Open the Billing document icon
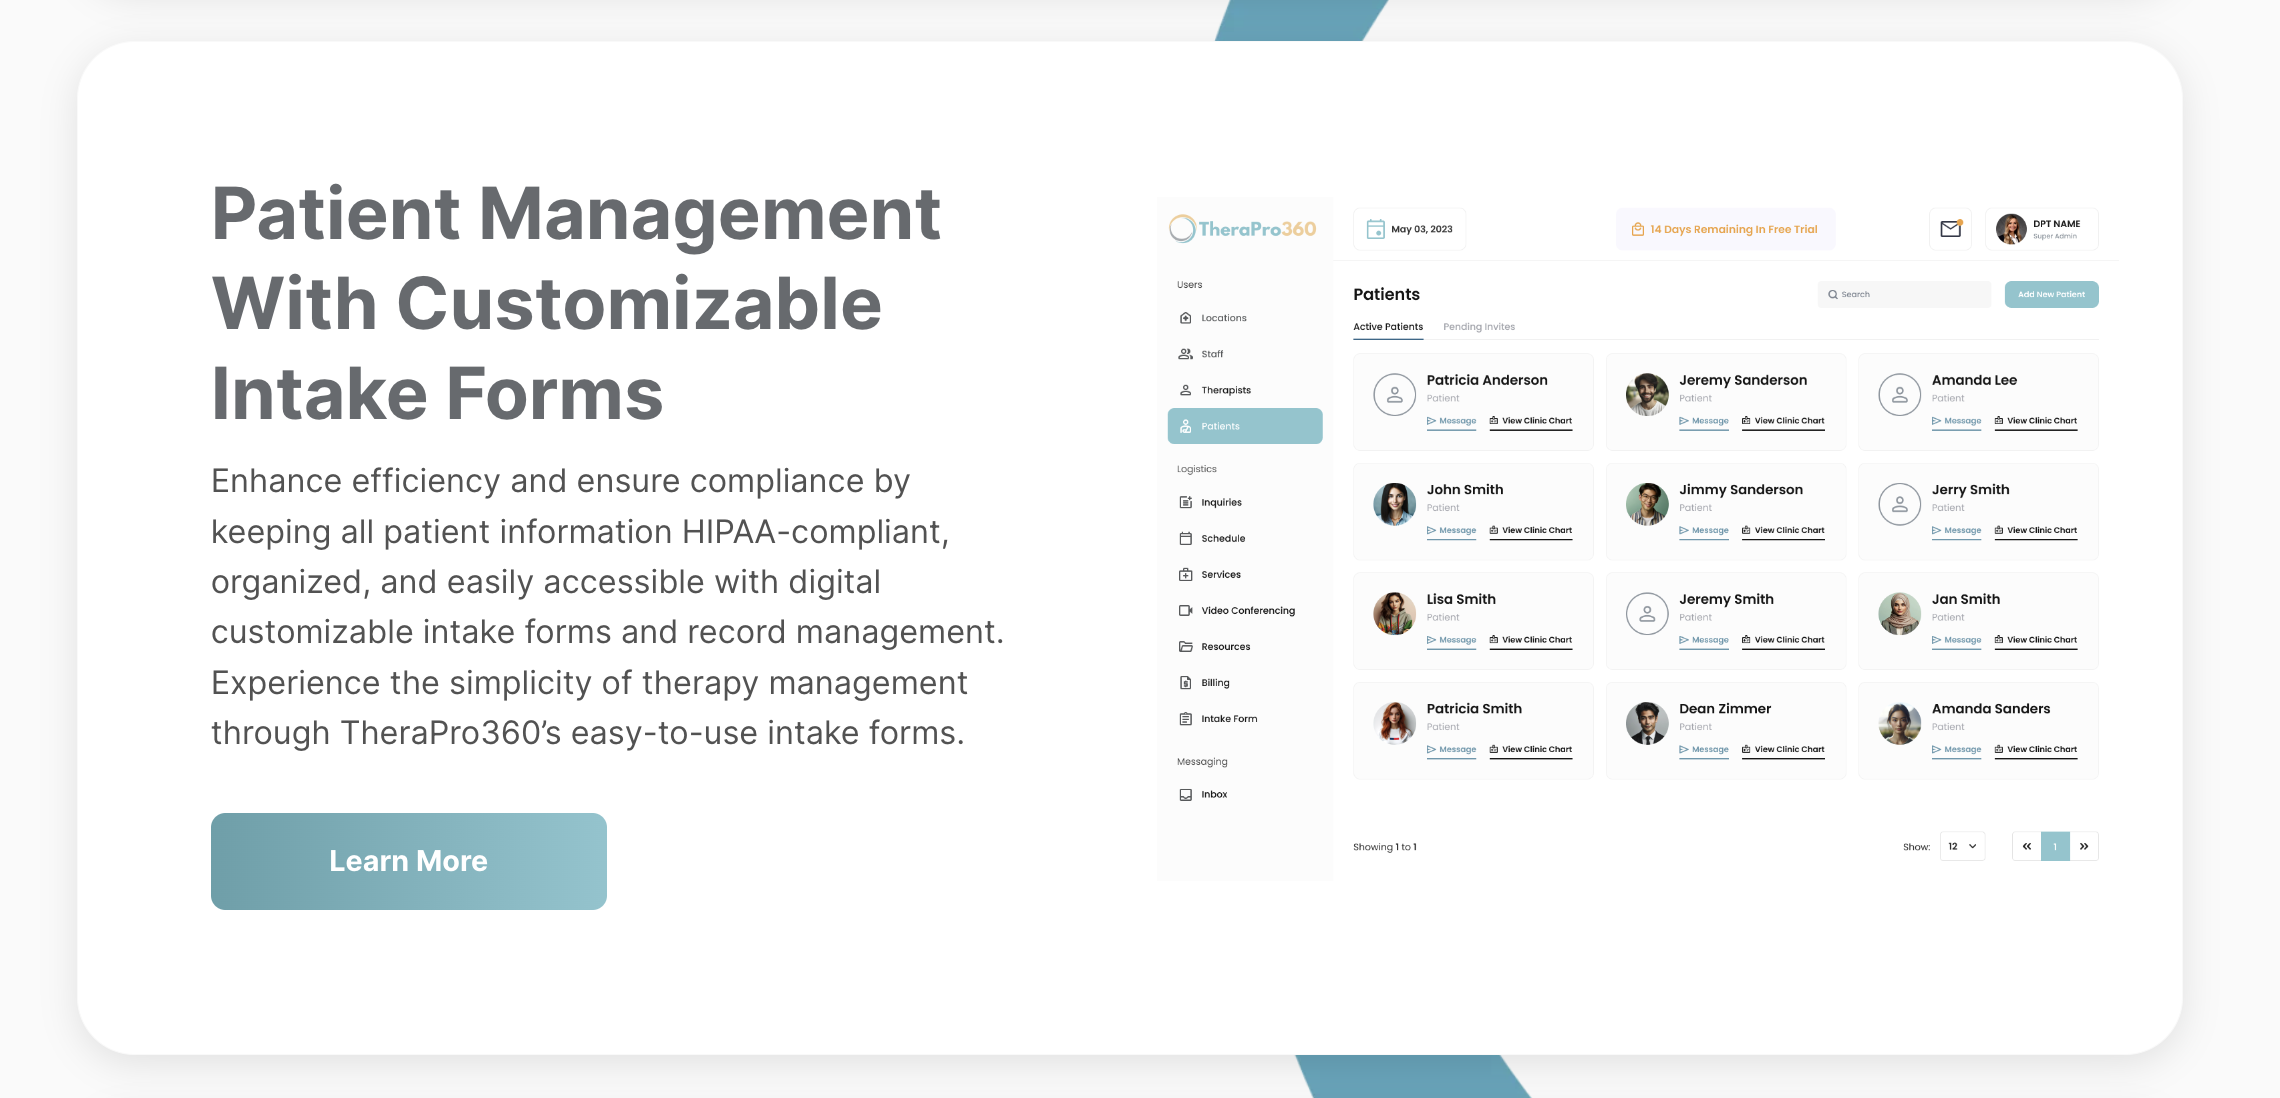Viewport: 2280px width, 1098px height. (x=1185, y=682)
